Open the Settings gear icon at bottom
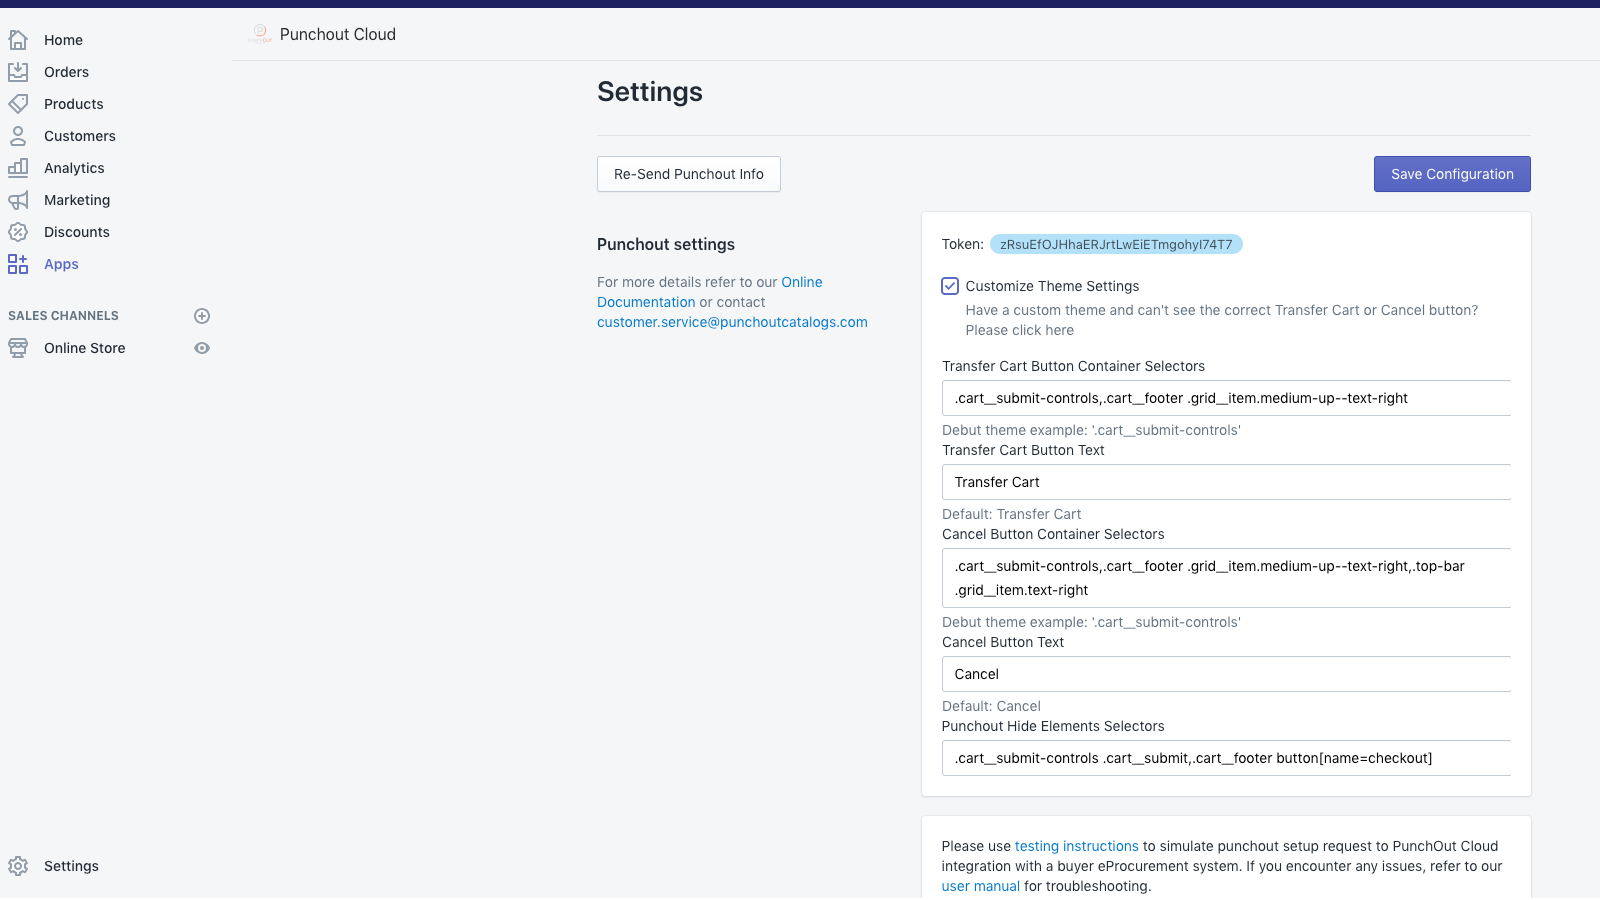1600x900 pixels. pos(18,866)
